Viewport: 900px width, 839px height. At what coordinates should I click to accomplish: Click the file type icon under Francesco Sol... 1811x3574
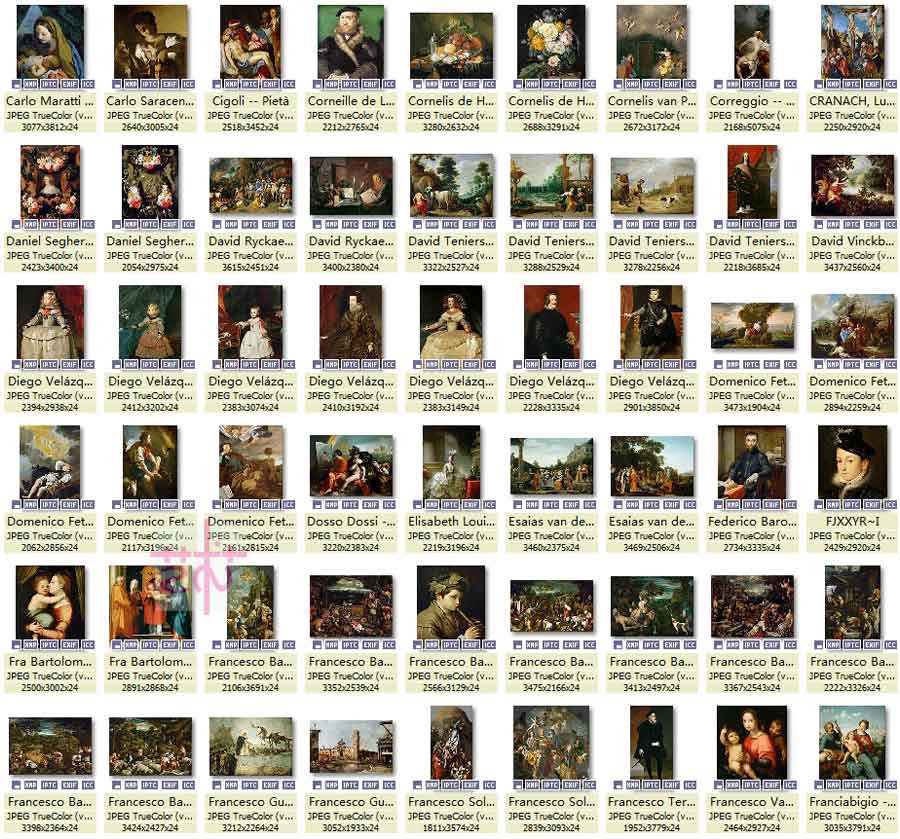418,784
